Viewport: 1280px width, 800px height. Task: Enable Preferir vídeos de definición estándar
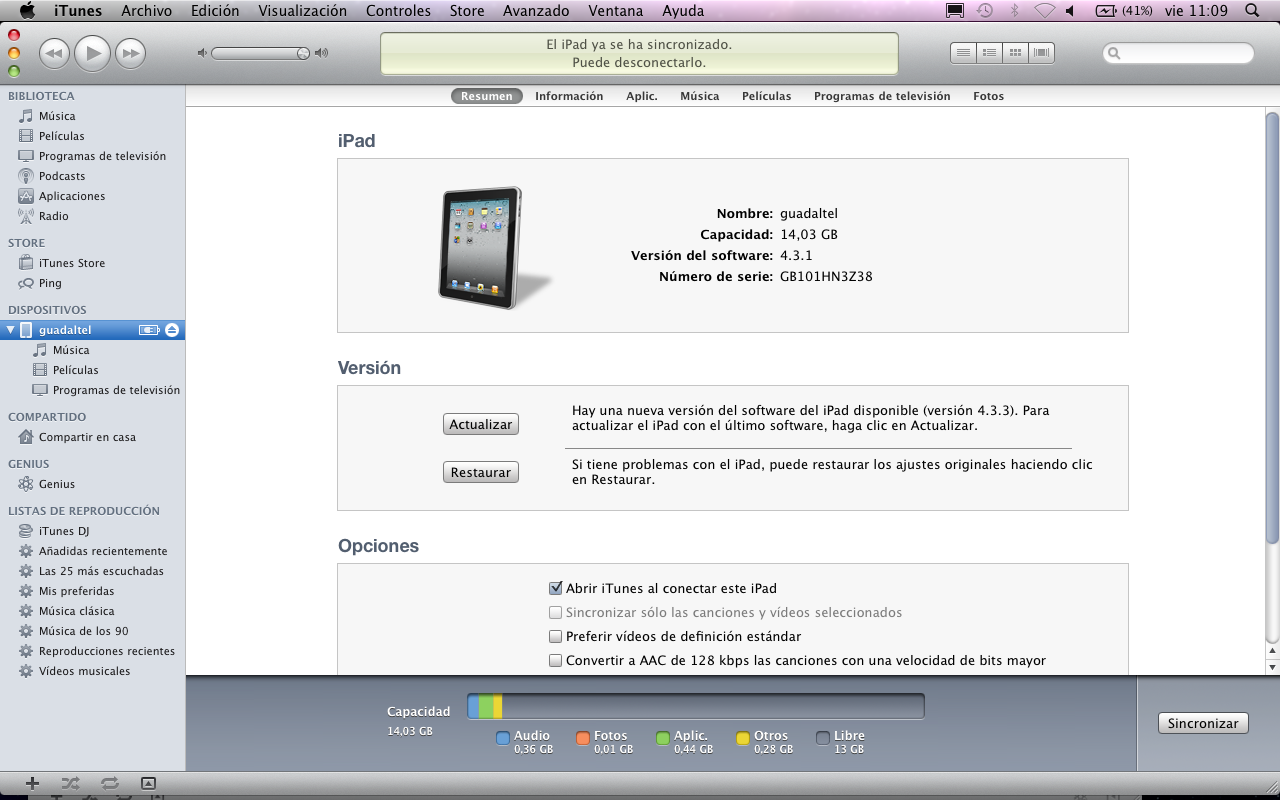556,636
